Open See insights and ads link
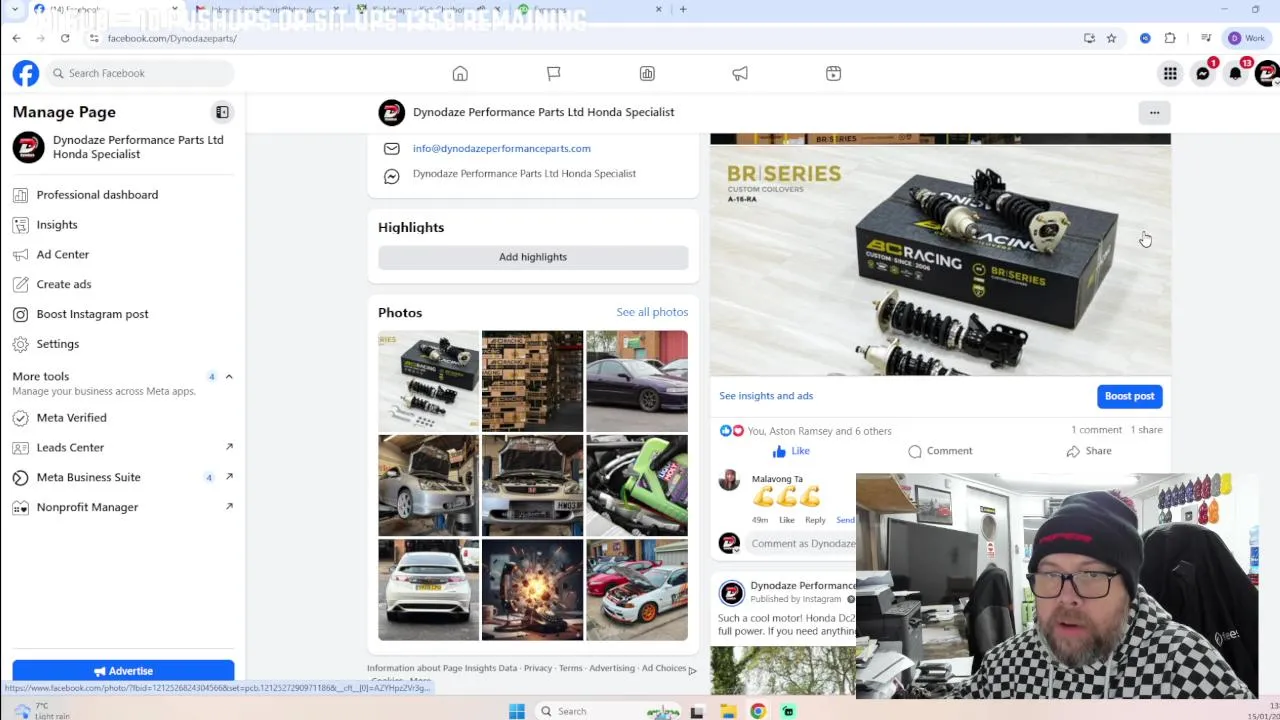This screenshot has height=720, width=1280. pyautogui.click(x=766, y=396)
